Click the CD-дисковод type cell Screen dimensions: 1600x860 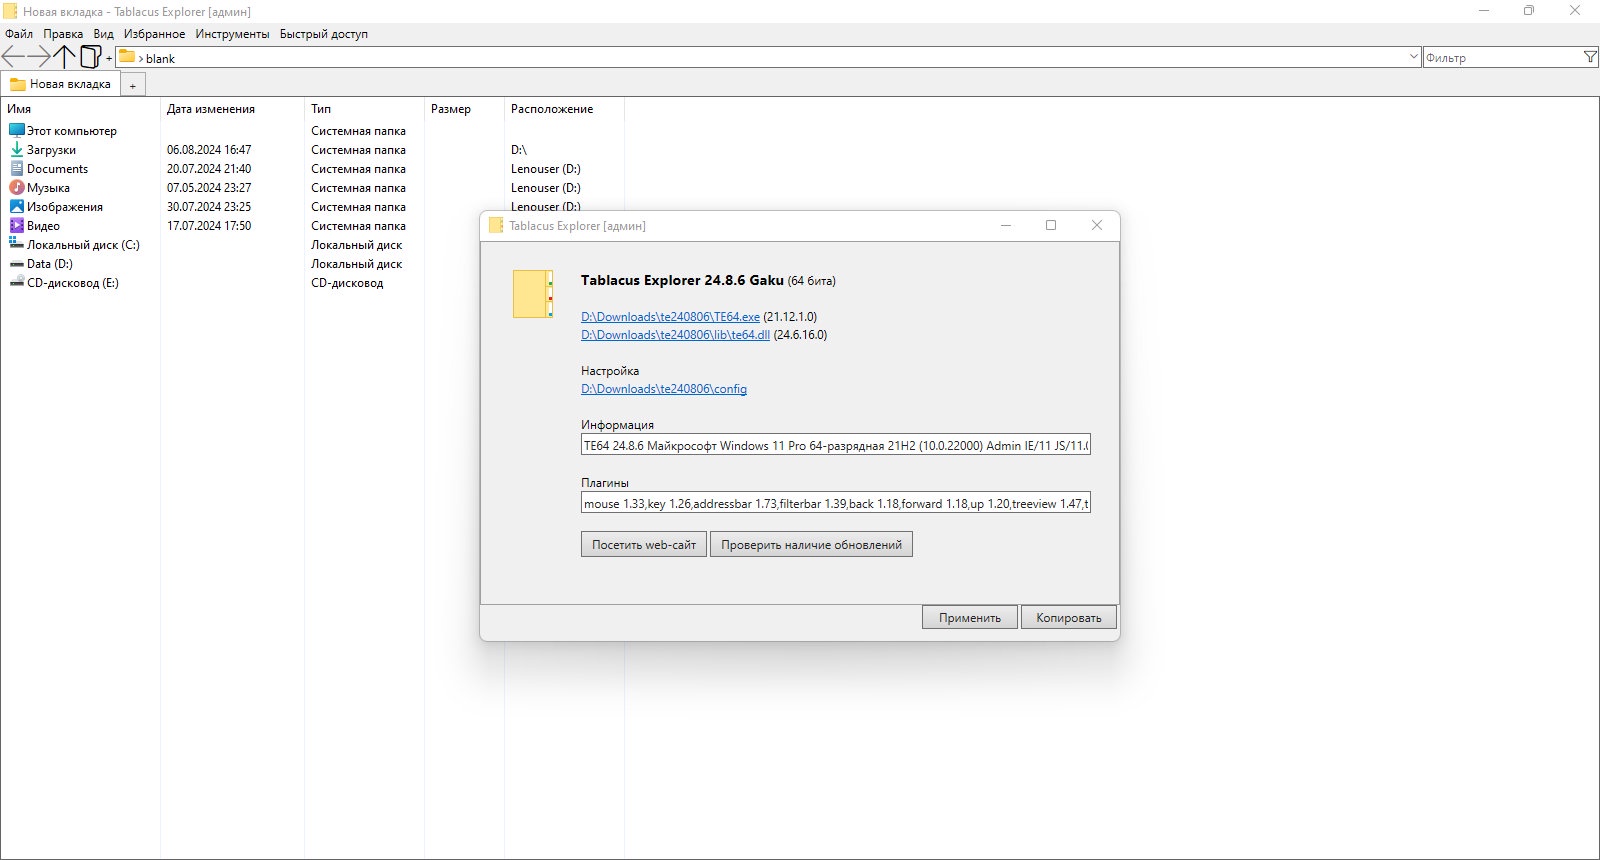pos(347,283)
